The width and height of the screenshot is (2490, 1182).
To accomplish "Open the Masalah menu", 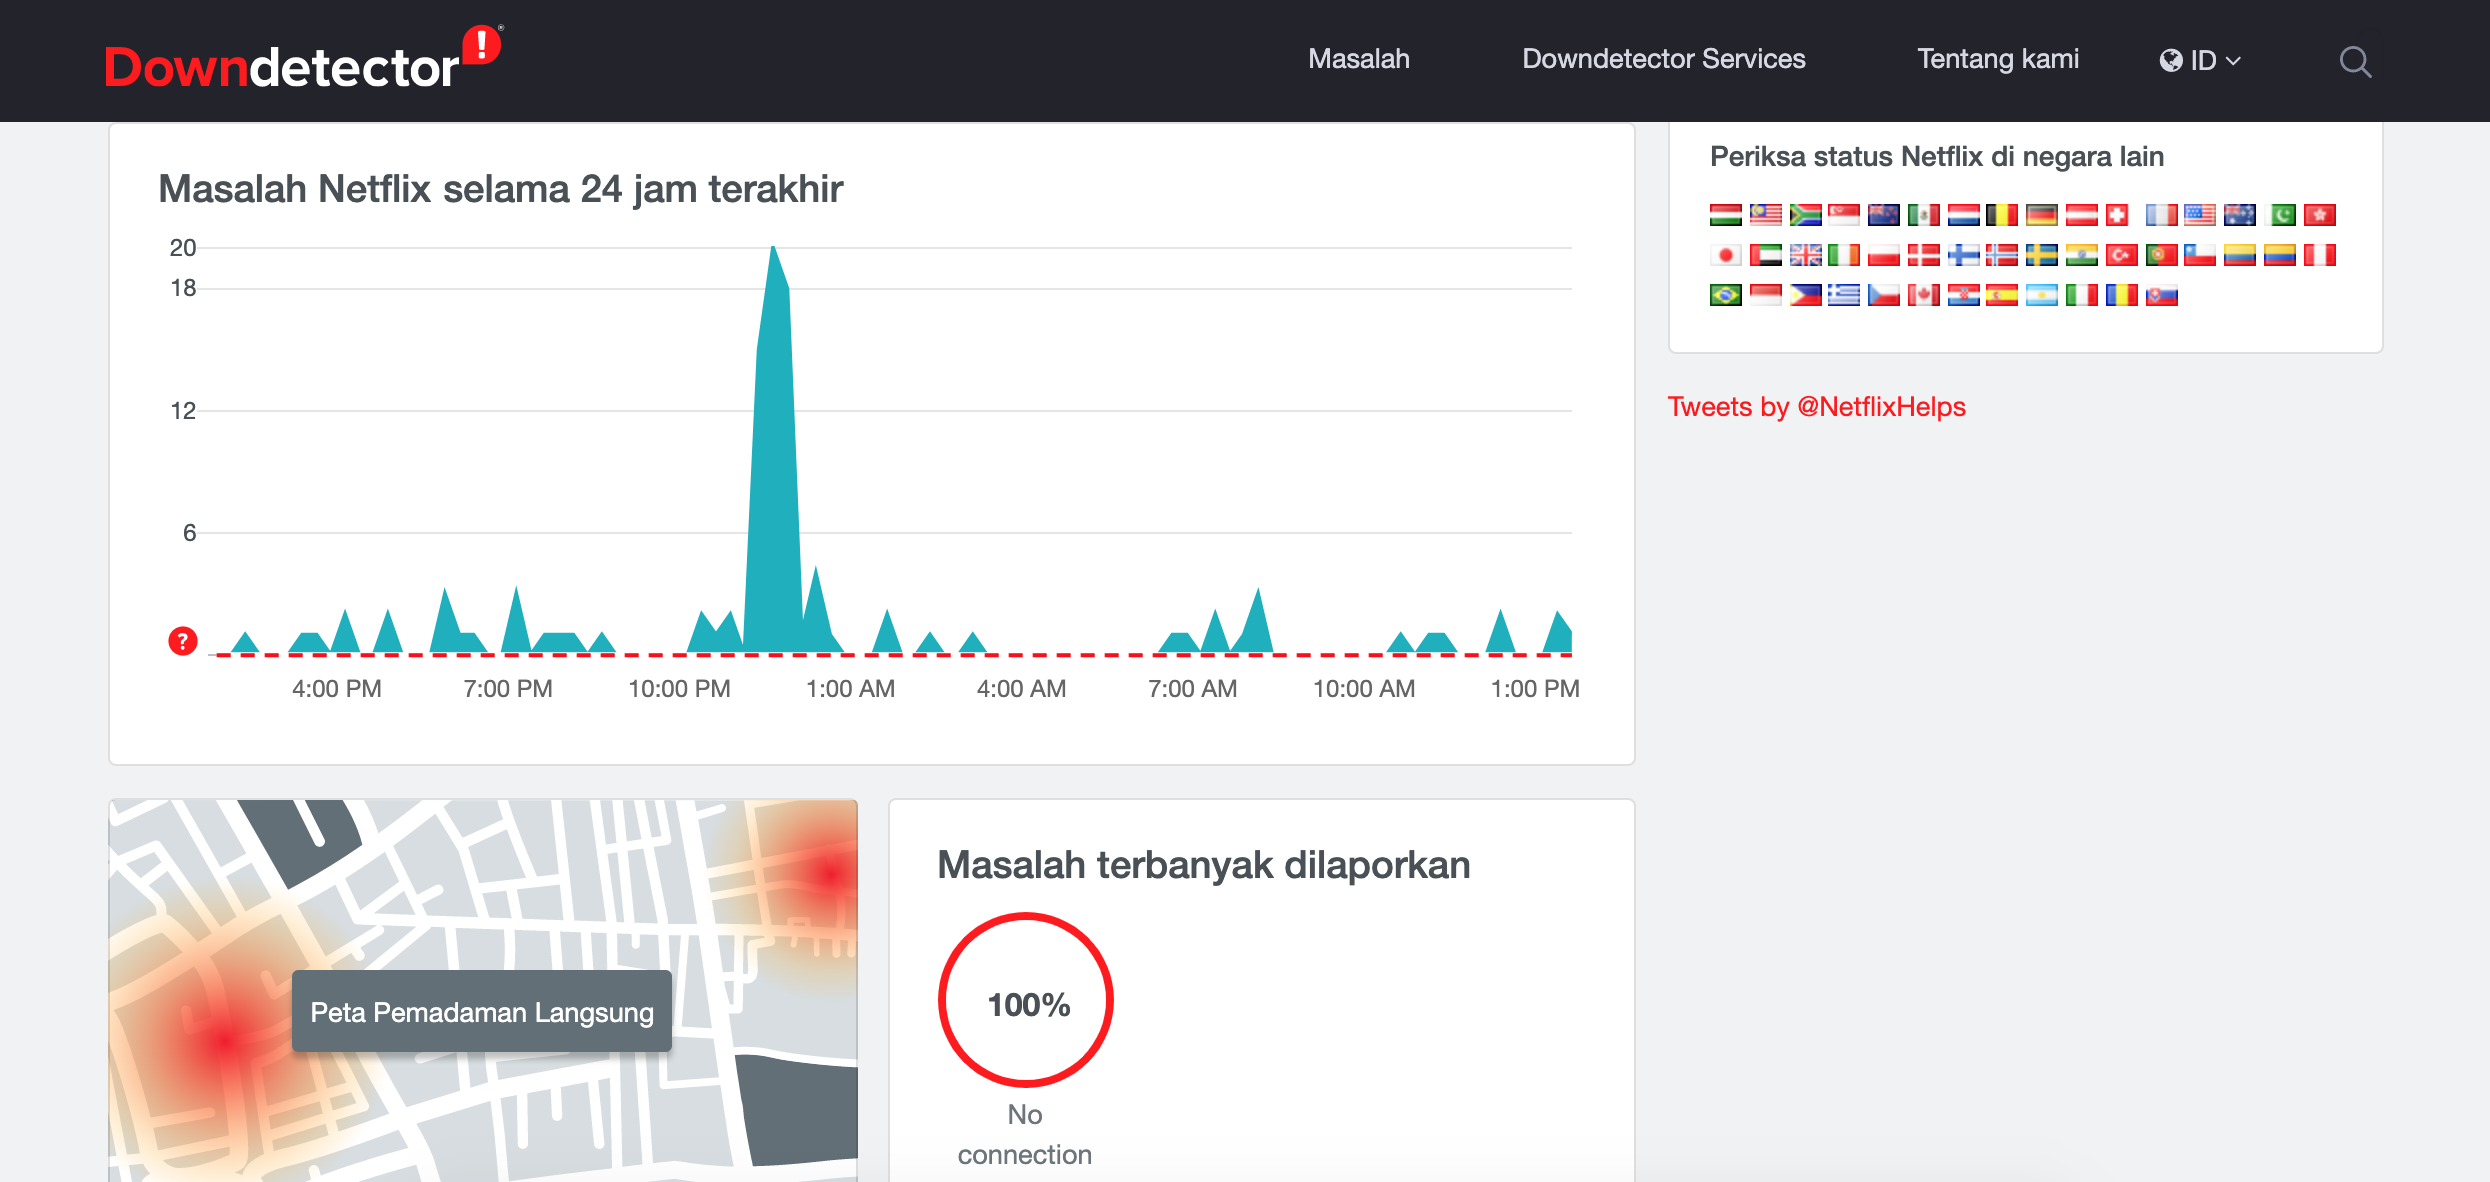I will click(1359, 59).
